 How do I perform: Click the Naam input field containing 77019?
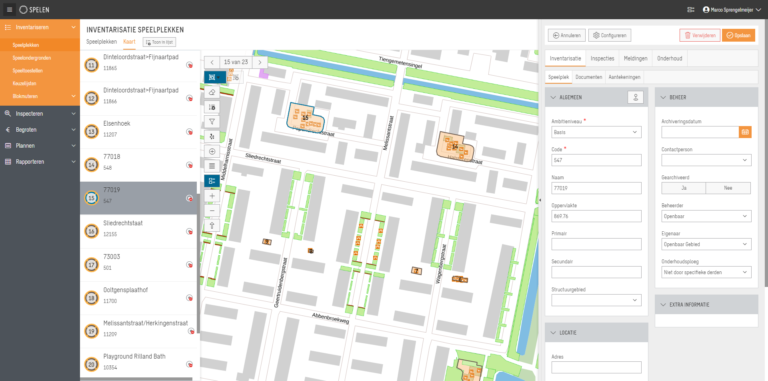[x=596, y=188]
